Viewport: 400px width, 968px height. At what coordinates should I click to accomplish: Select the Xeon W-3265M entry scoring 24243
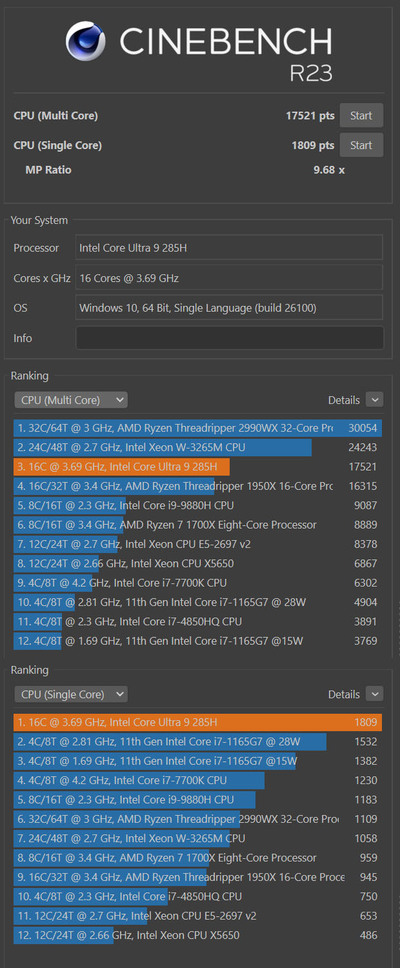coord(198,447)
